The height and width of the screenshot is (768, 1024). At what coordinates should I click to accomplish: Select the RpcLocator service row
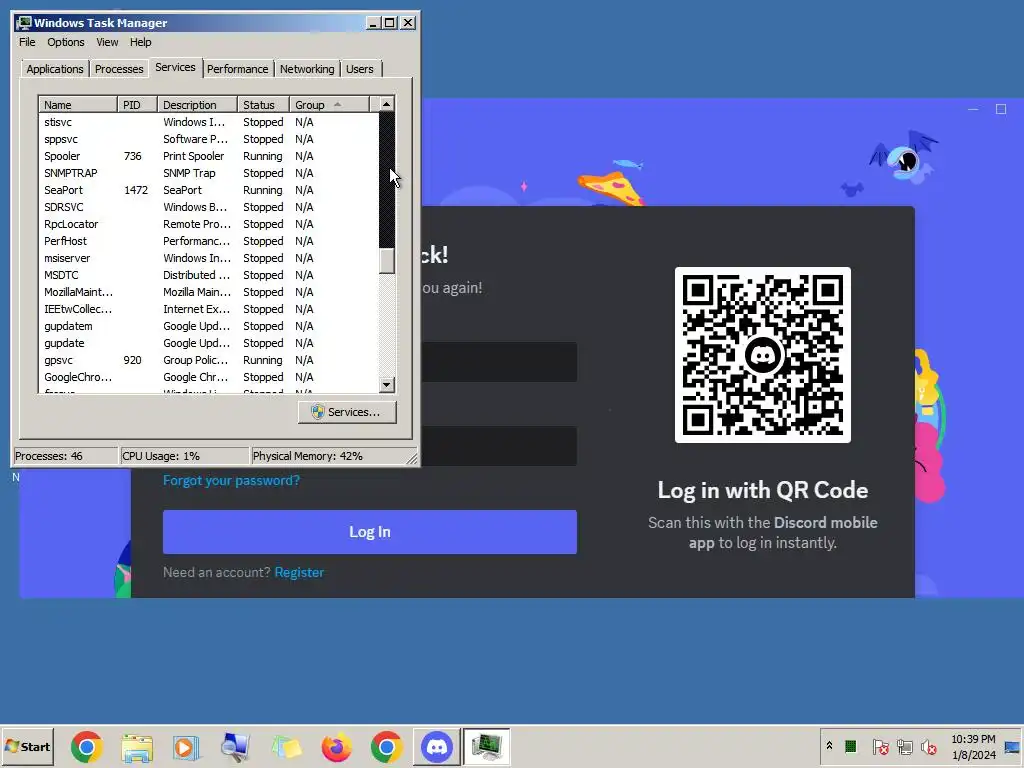pyautogui.click(x=208, y=224)
